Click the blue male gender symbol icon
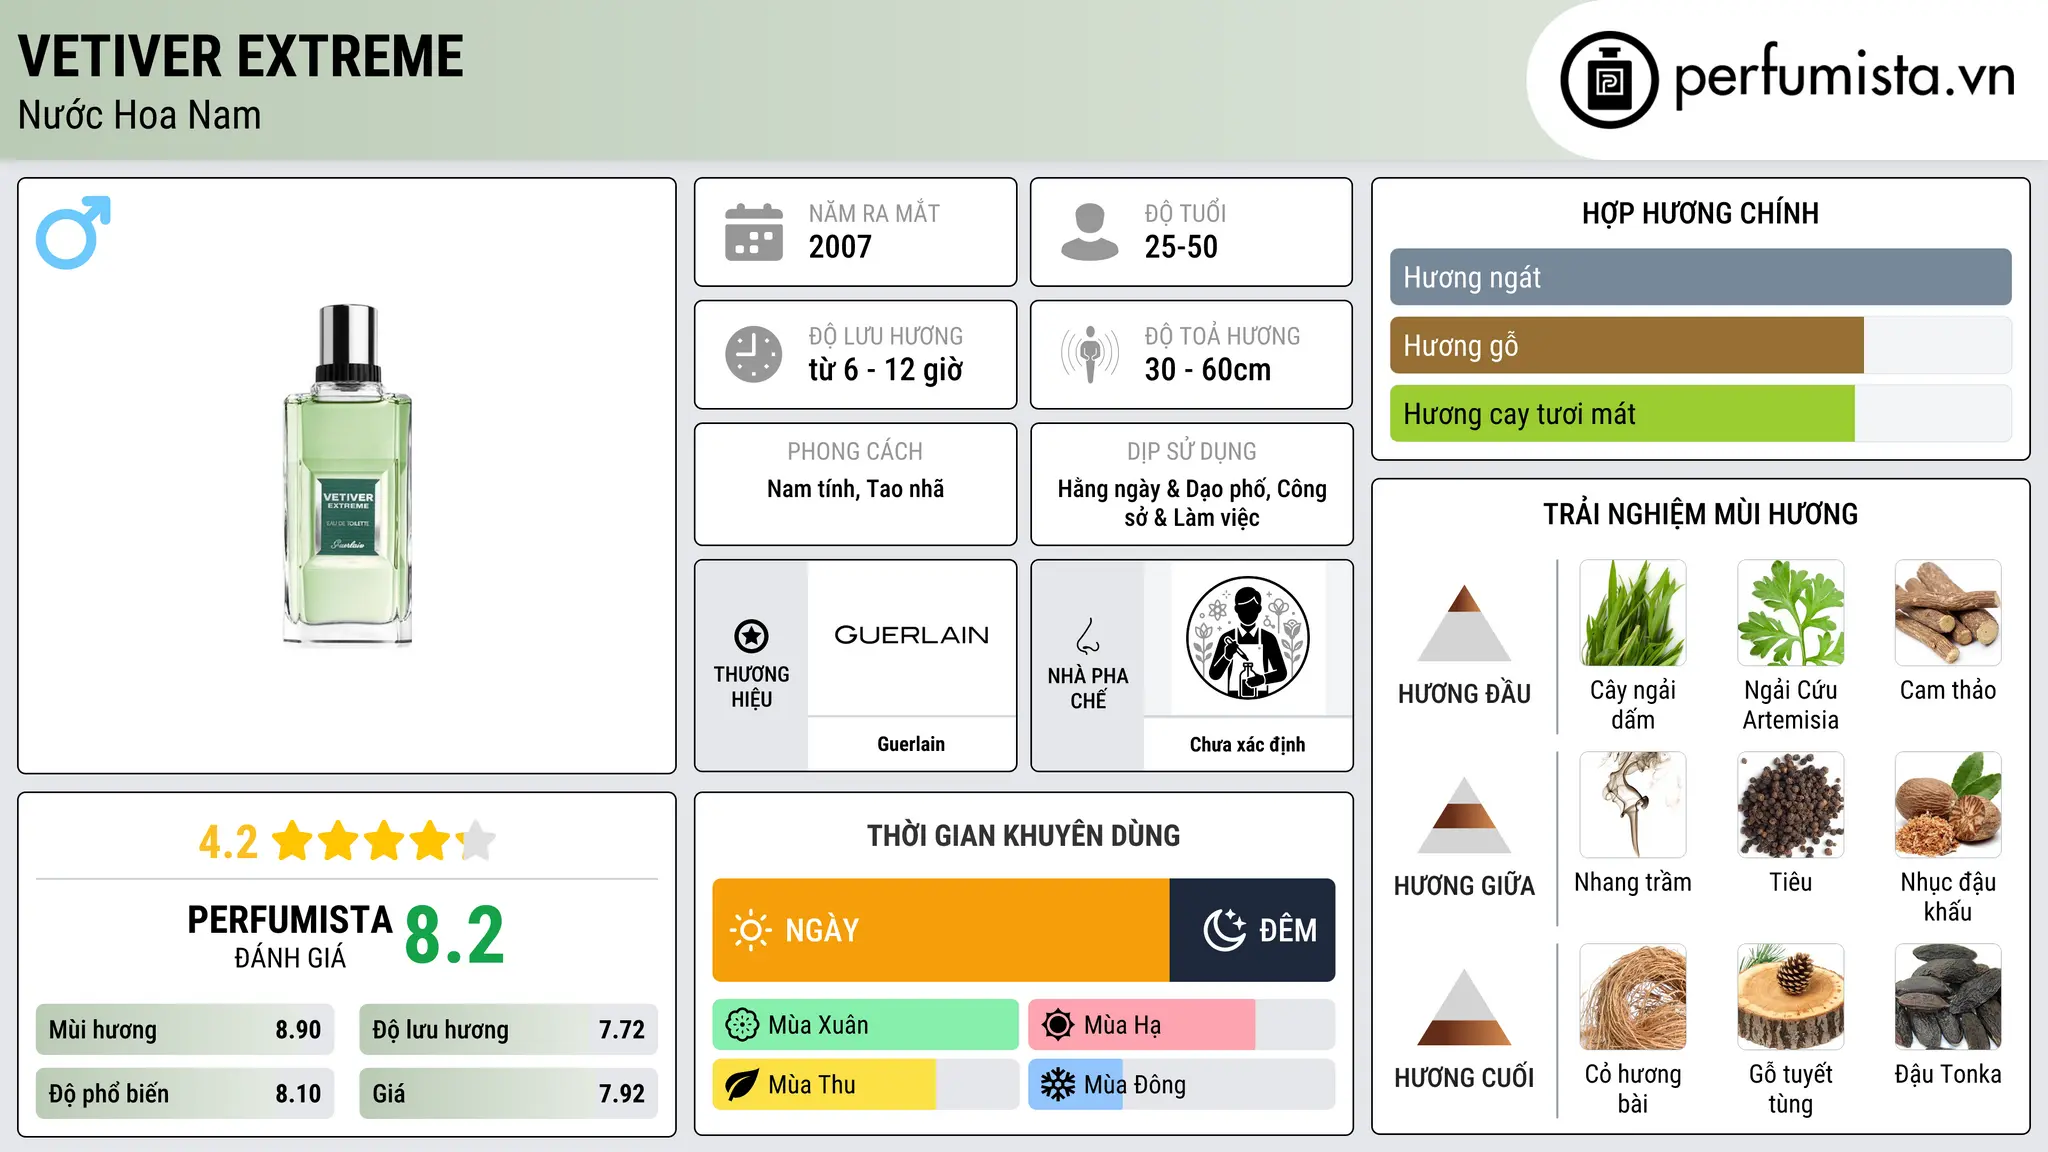The image size is (2048, 1152). coord(73,232)
